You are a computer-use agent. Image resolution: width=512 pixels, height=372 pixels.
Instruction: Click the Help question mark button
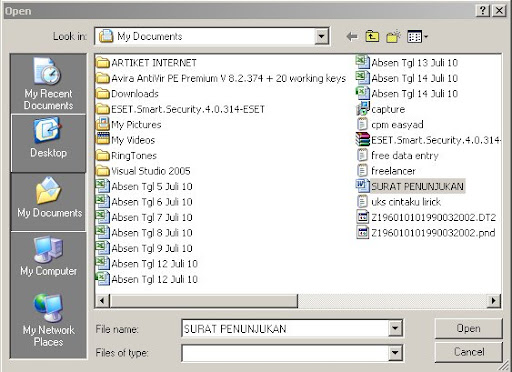tap(483, 11)
